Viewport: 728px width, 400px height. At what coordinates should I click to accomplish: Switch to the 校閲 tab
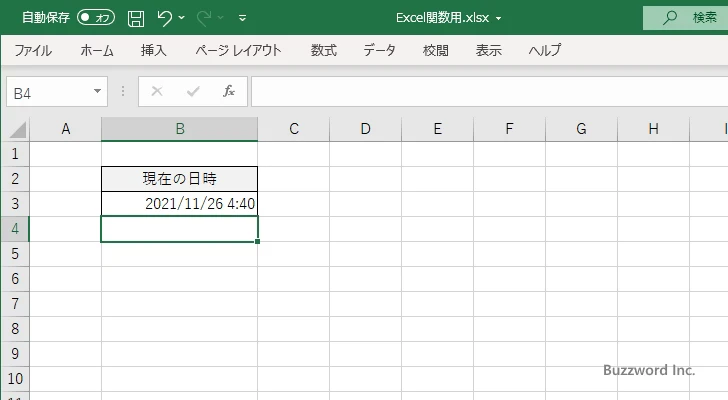(436, 50)
